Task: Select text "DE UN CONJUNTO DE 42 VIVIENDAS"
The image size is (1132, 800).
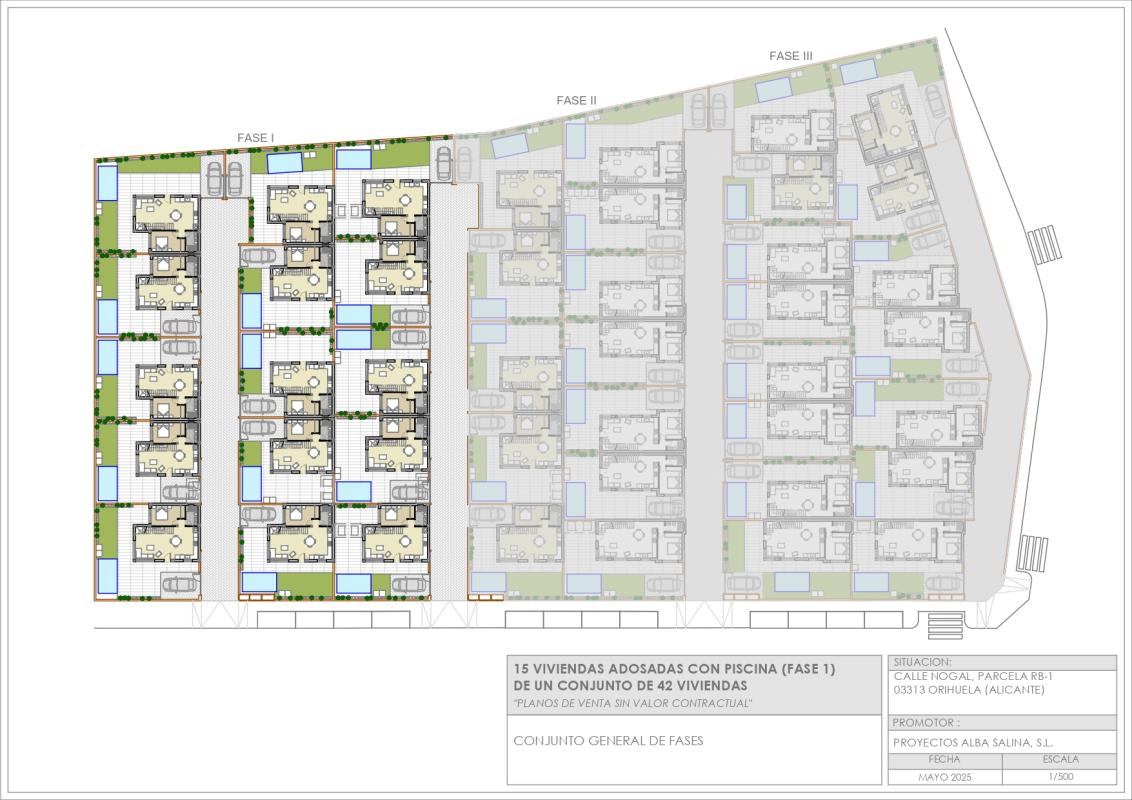Action: [x=630, y=685]
